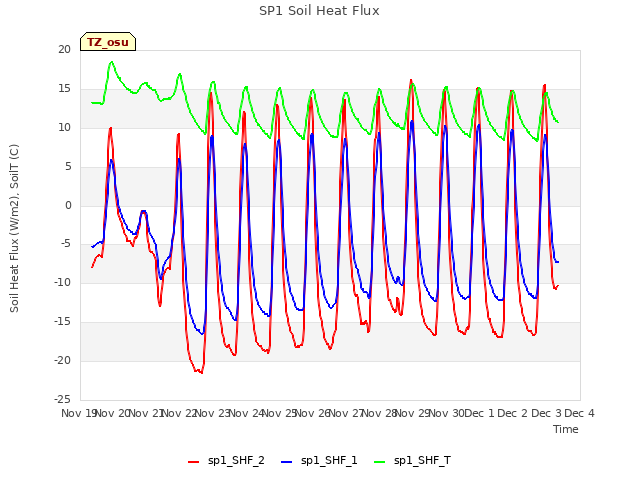Click the TZ_osu annotation label
The height and width of the screenshot is (480, 640).
pyautogui.click(x=108, y=42)
